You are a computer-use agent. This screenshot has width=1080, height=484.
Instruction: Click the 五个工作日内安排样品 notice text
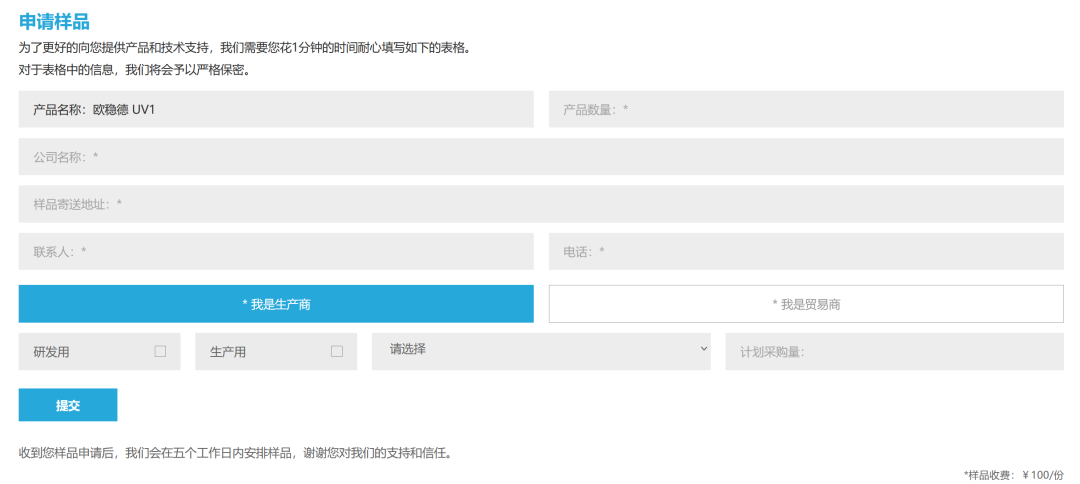point(235,453)
